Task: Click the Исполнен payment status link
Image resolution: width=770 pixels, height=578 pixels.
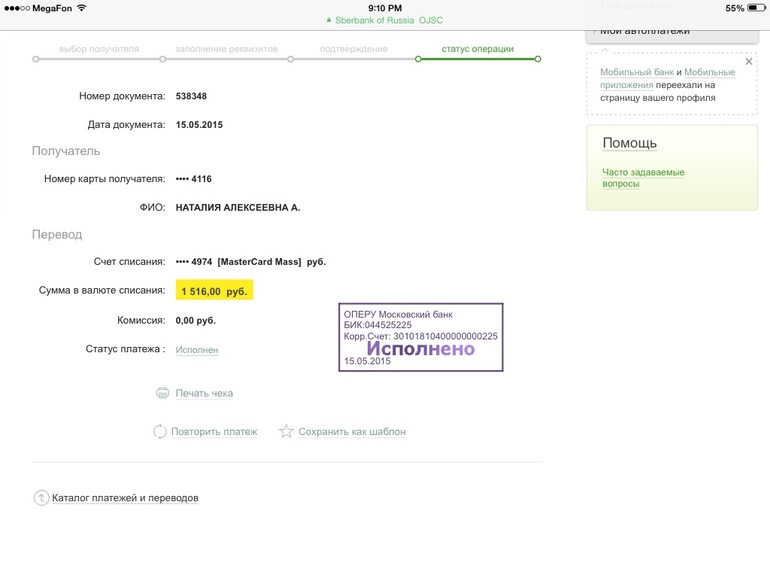Action: pyautogui.click(x=197, y=350)
